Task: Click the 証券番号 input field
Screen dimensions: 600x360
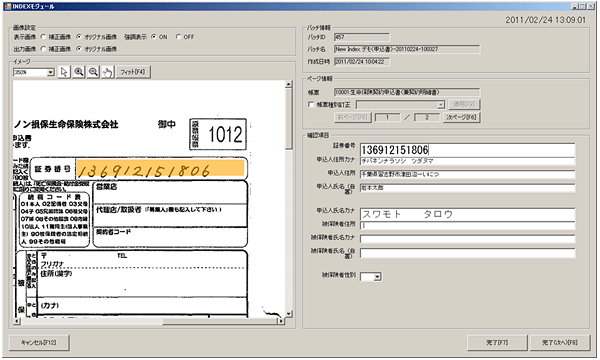Action: 467,150
